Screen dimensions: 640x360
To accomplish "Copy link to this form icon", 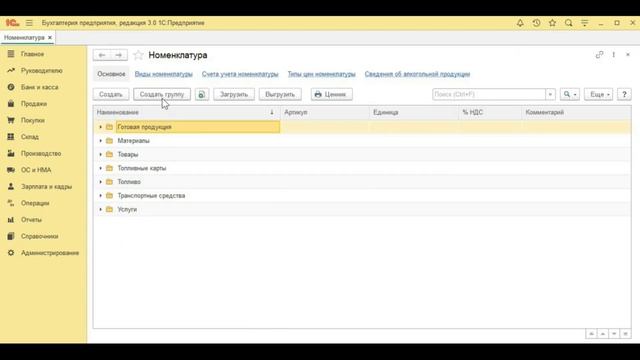I will pos(599,55).
